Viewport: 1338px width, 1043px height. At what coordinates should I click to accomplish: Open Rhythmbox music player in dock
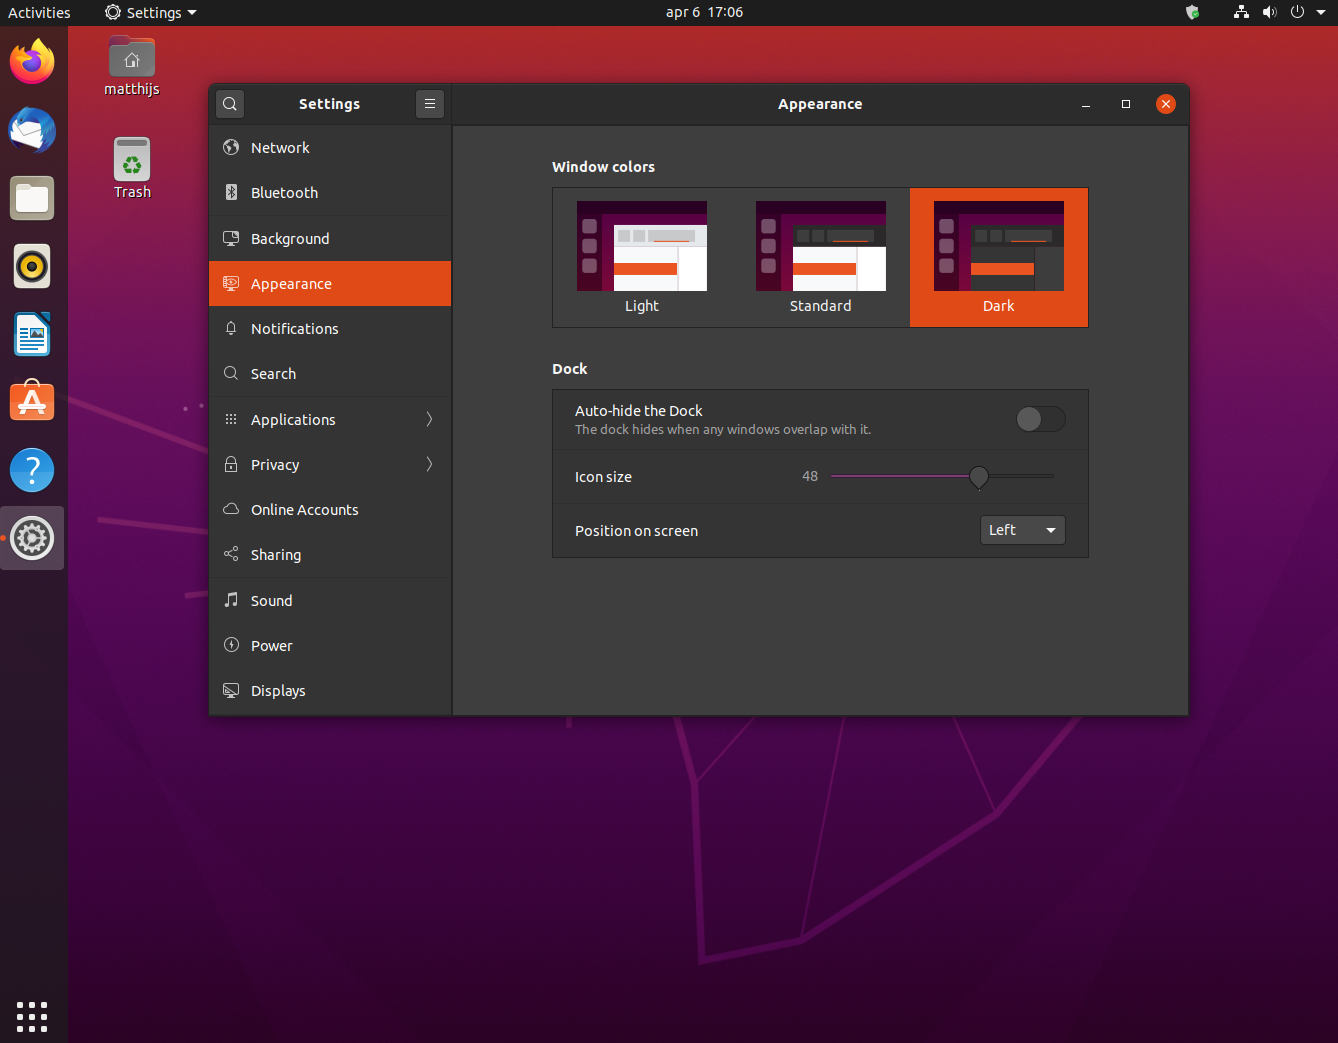32,267
